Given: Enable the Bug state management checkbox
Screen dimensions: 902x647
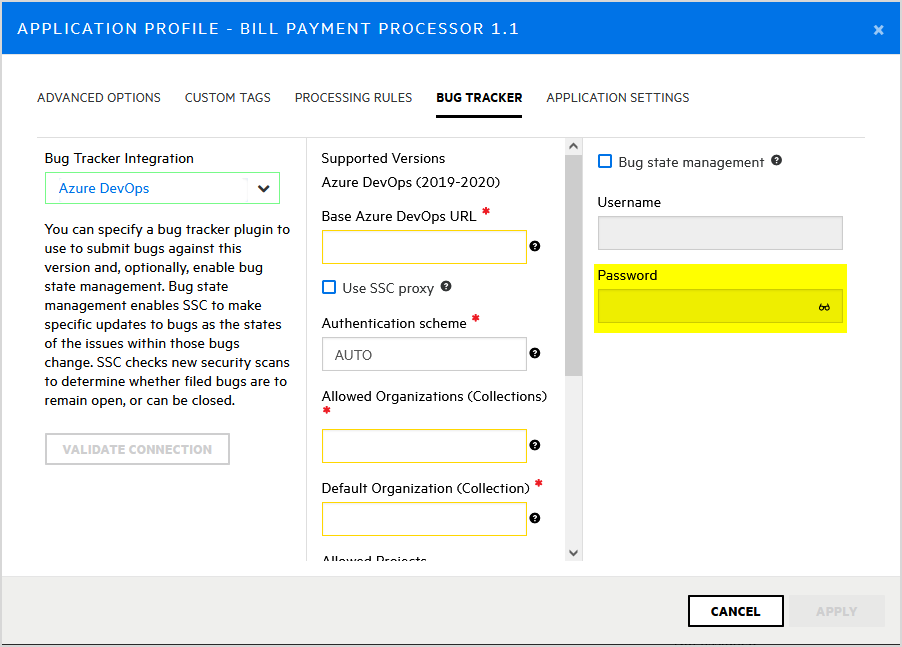Looking at the screenshot, I should 605,162.
